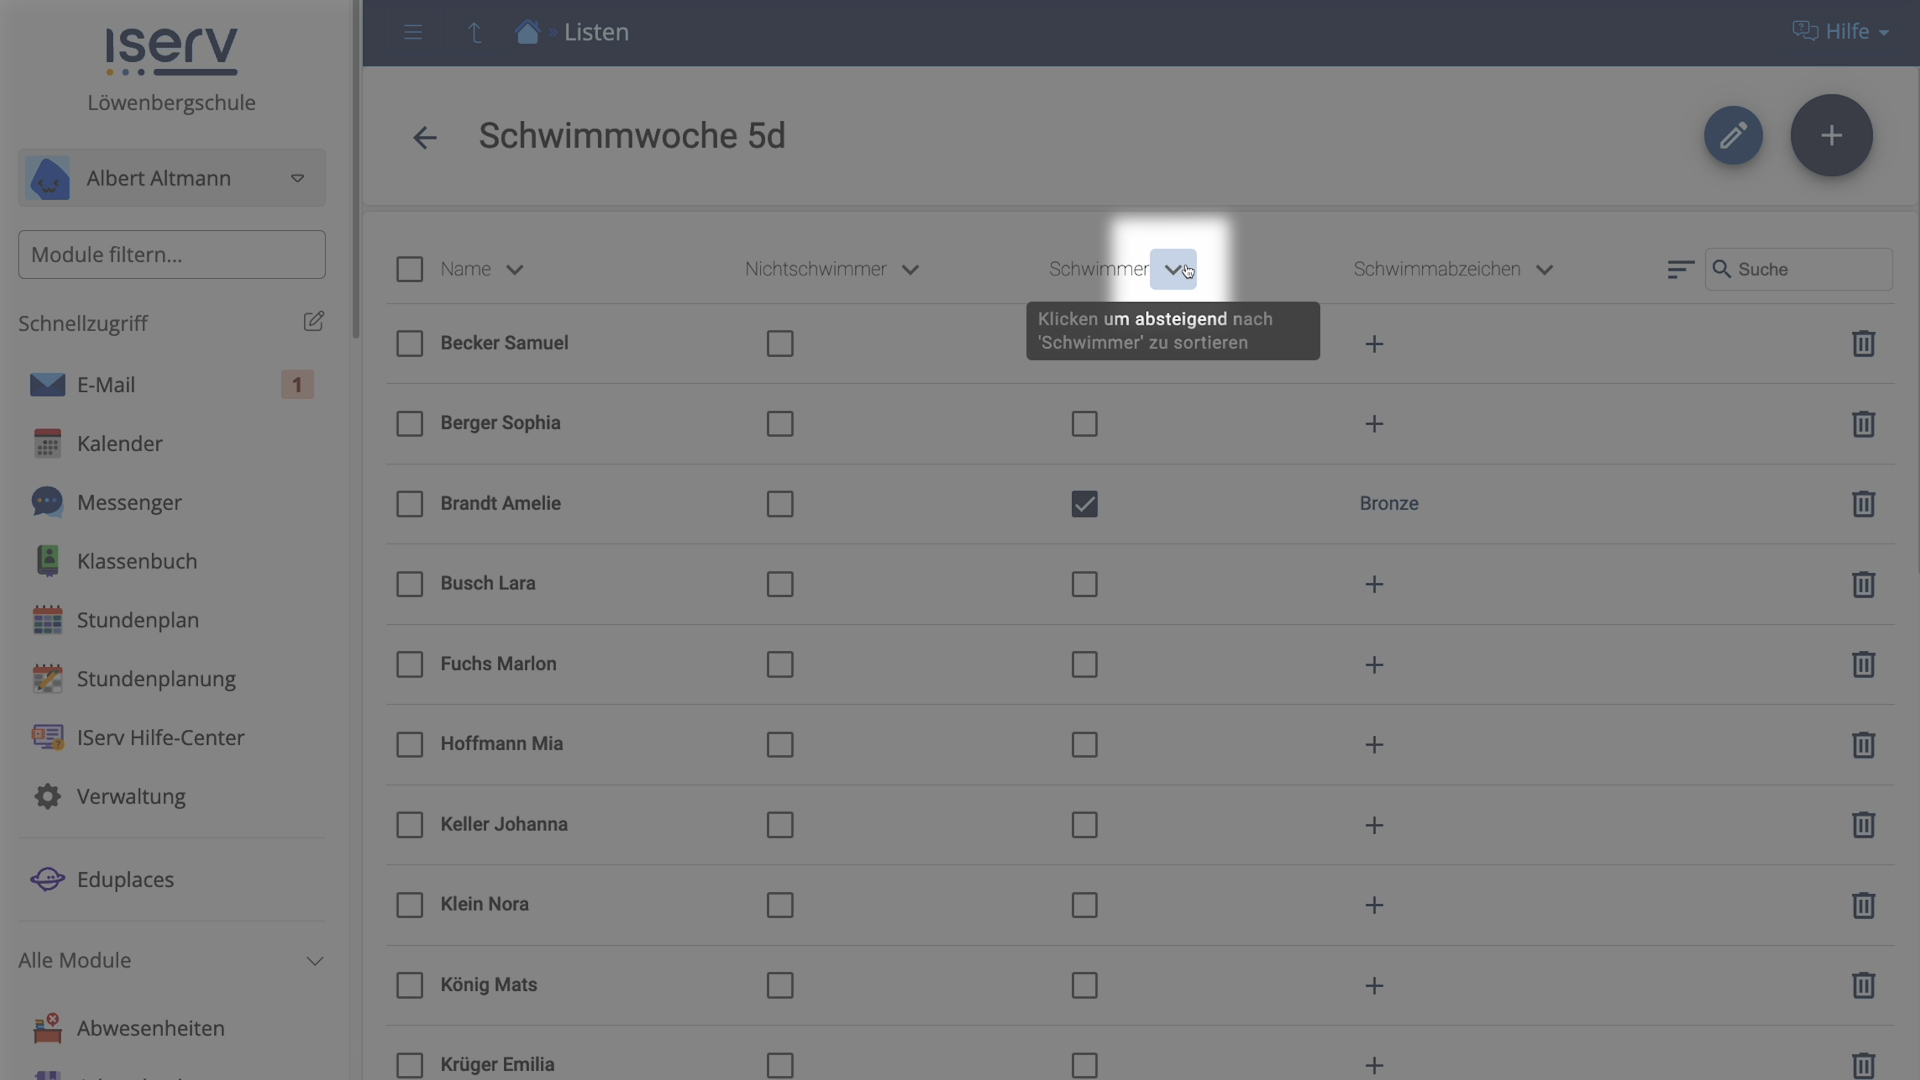Collapse the Alle Module section
1920x1080 pixels.
[x=314, y=961]
